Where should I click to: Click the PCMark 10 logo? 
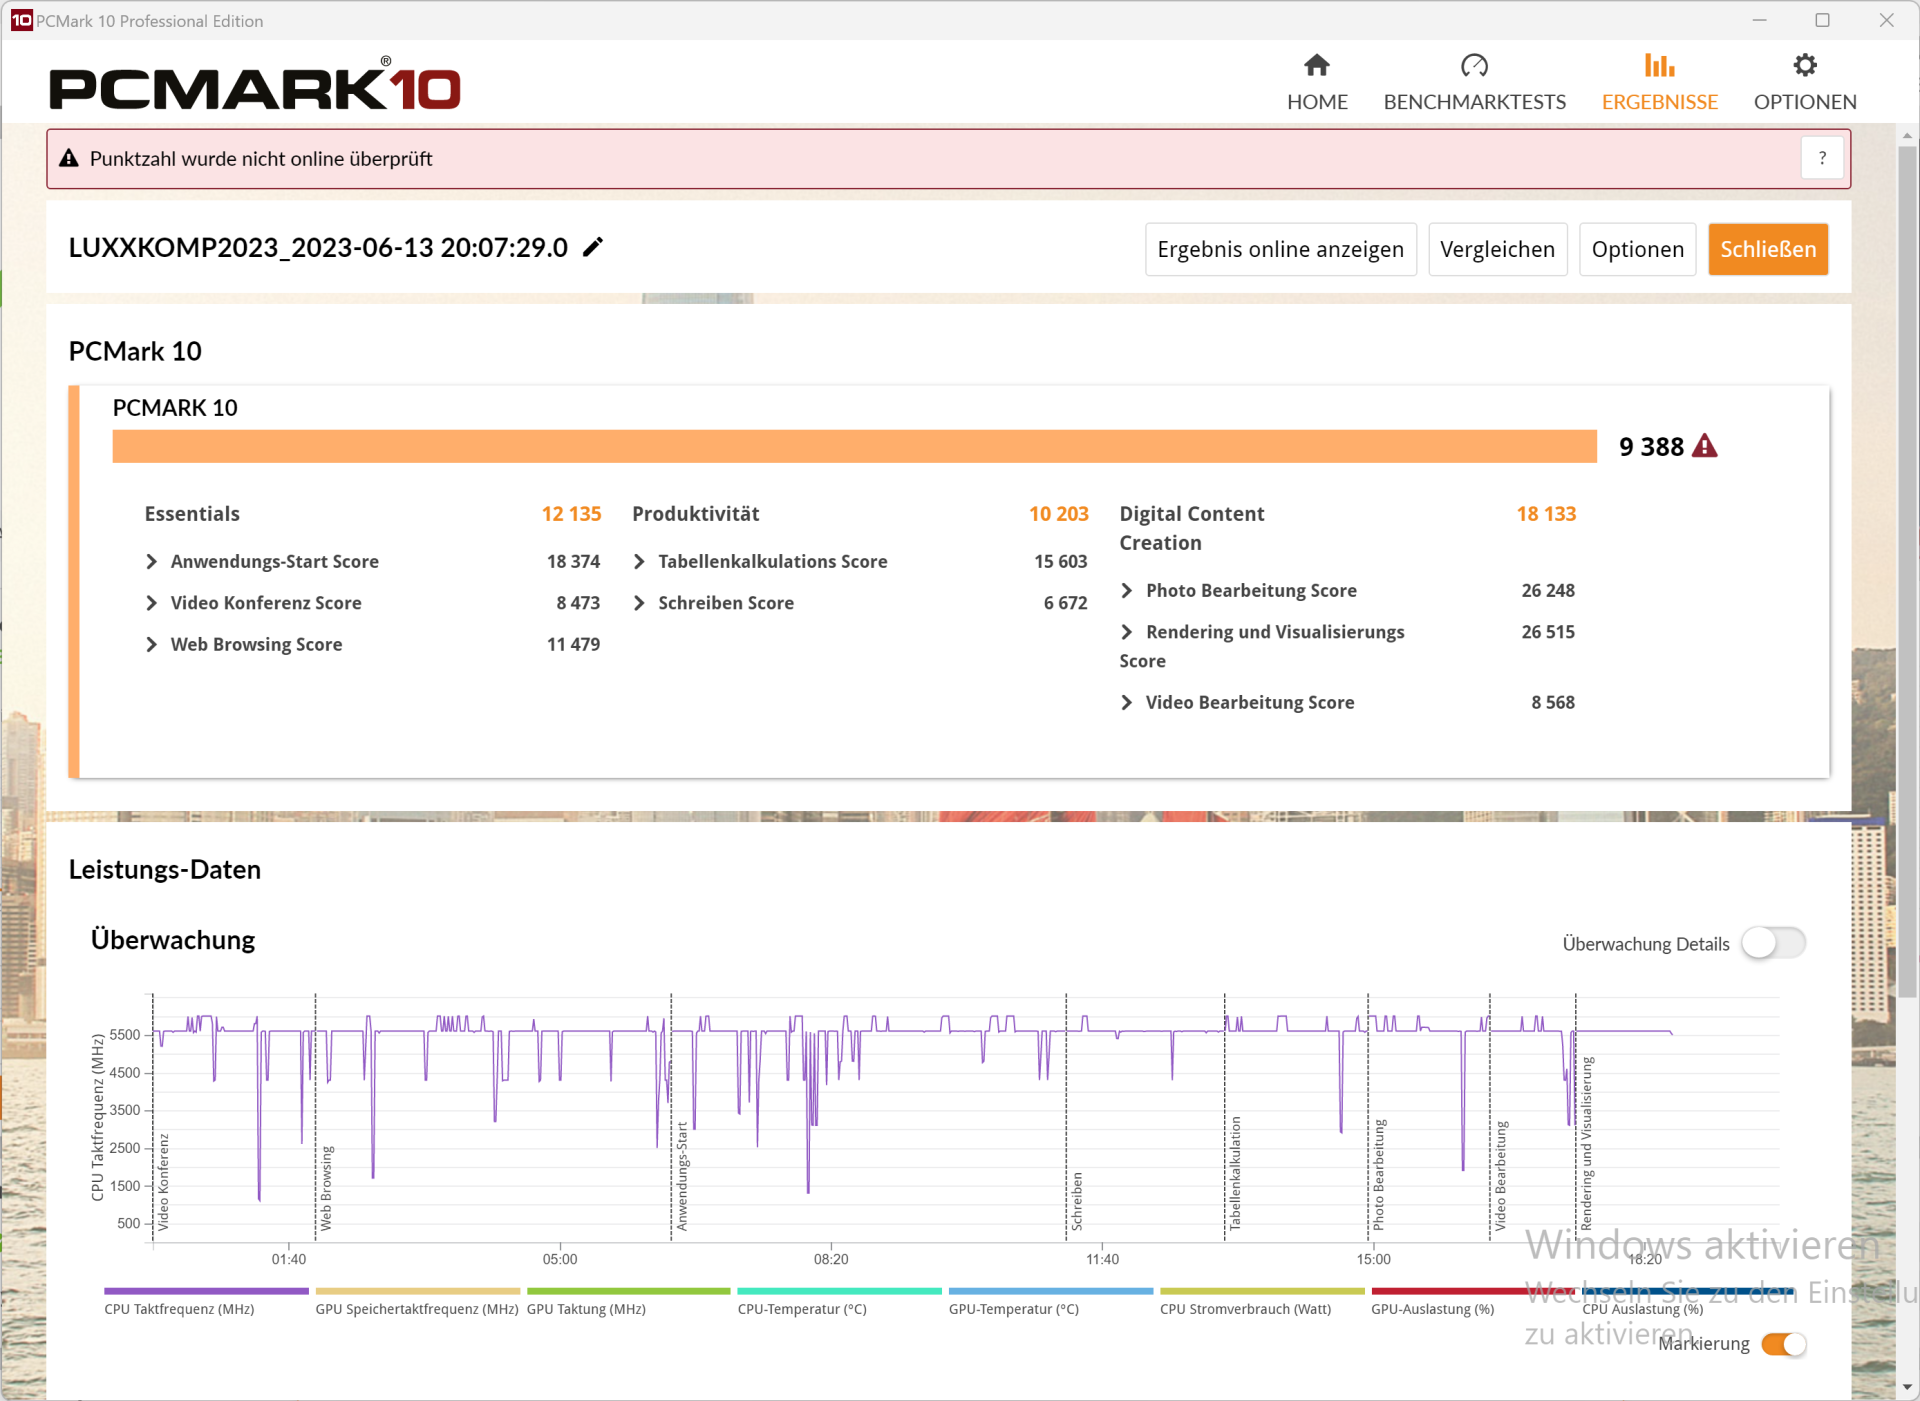[x=255, y=84]
